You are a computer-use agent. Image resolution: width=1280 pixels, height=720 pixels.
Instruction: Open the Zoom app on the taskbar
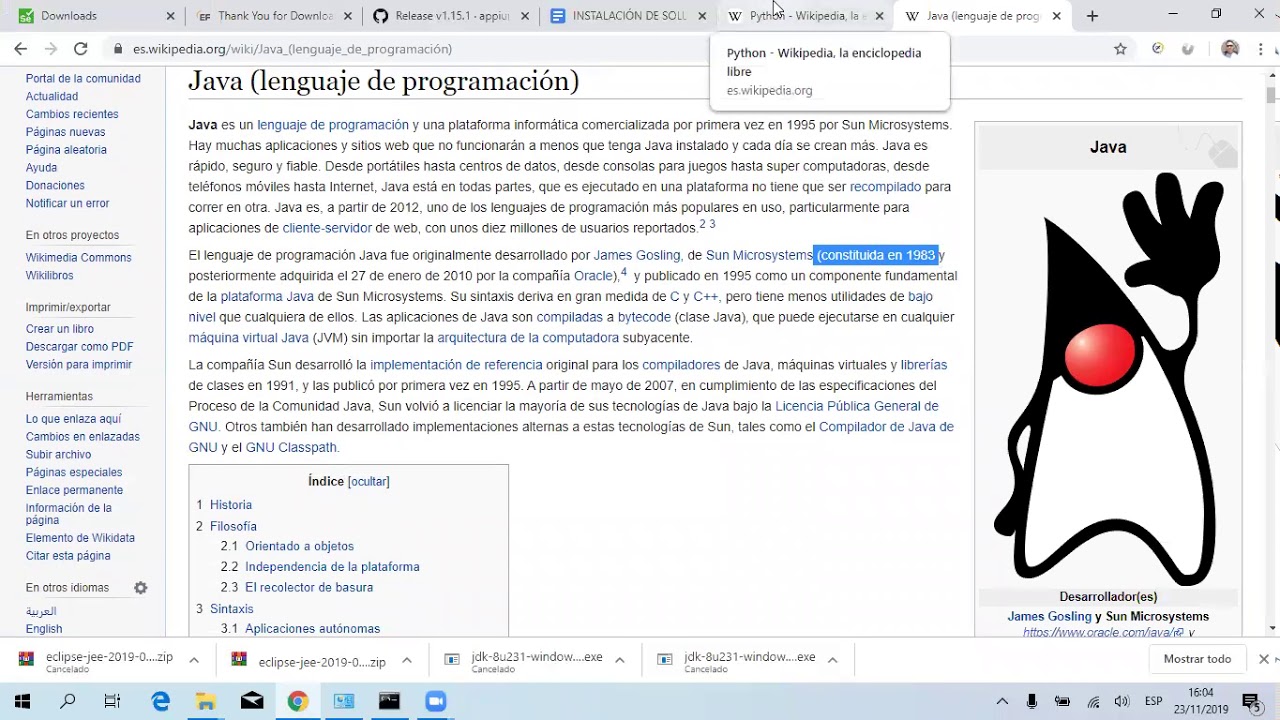click(x=435, y=701)
